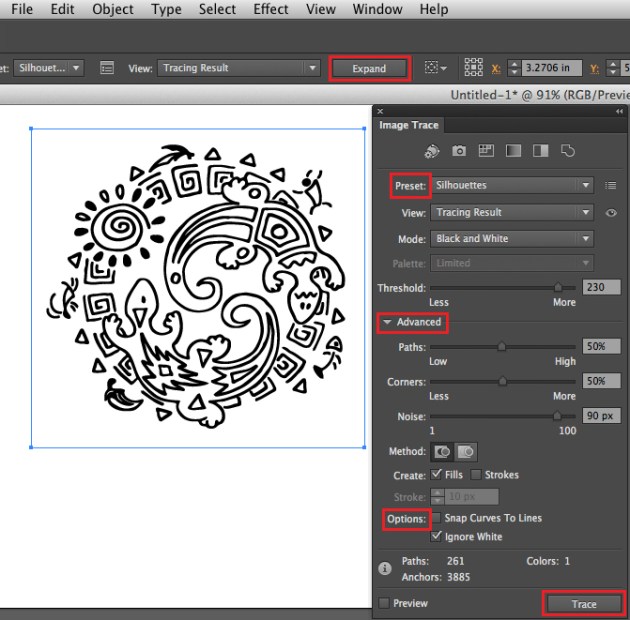The width and height of the screenshot is (630, 620).
Task: Select the Low Color preset icon
Action: (486, 151)
